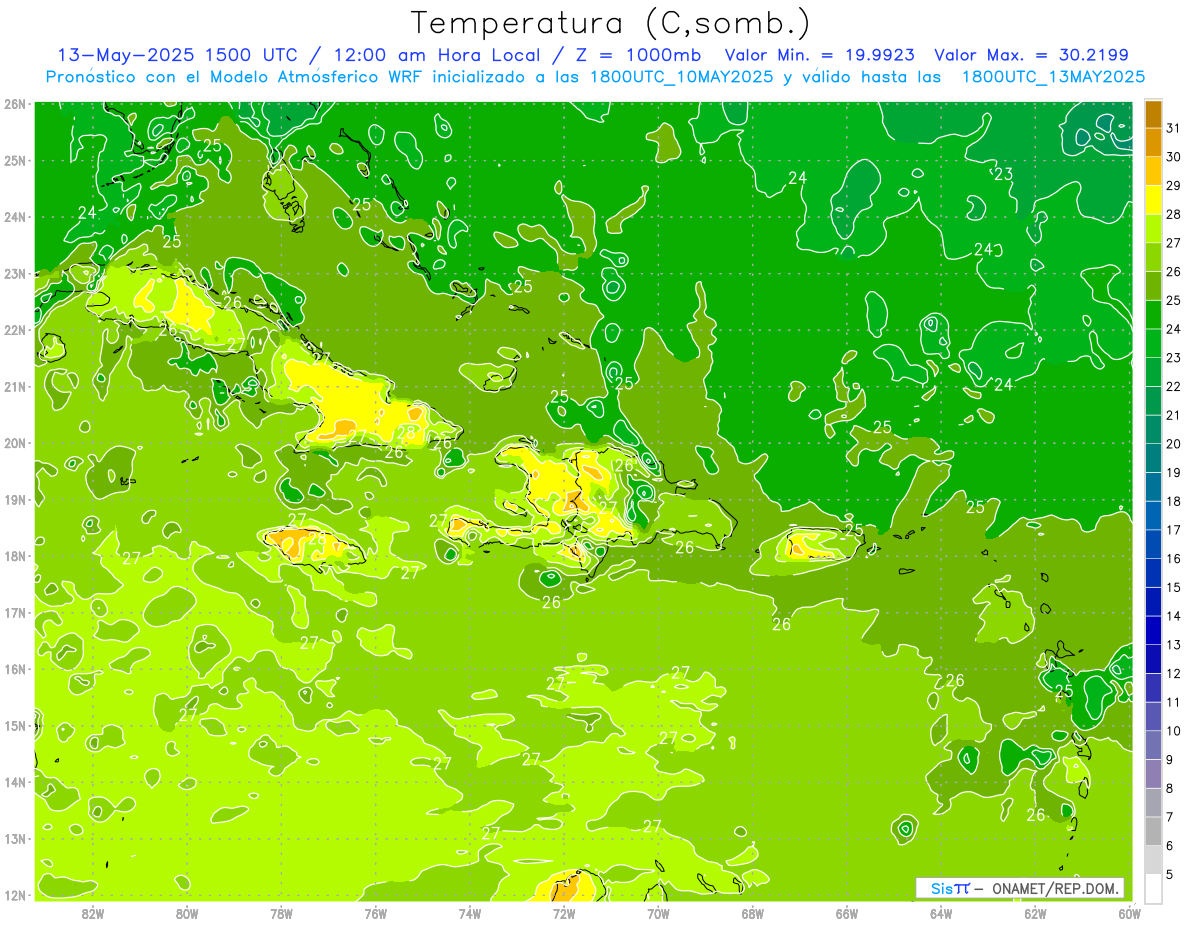Image resolution: width=1200 pixels, height=927 pixels.
Task: Click the "ONAMET/REP.DOM." credit label
Action: 1056,888
